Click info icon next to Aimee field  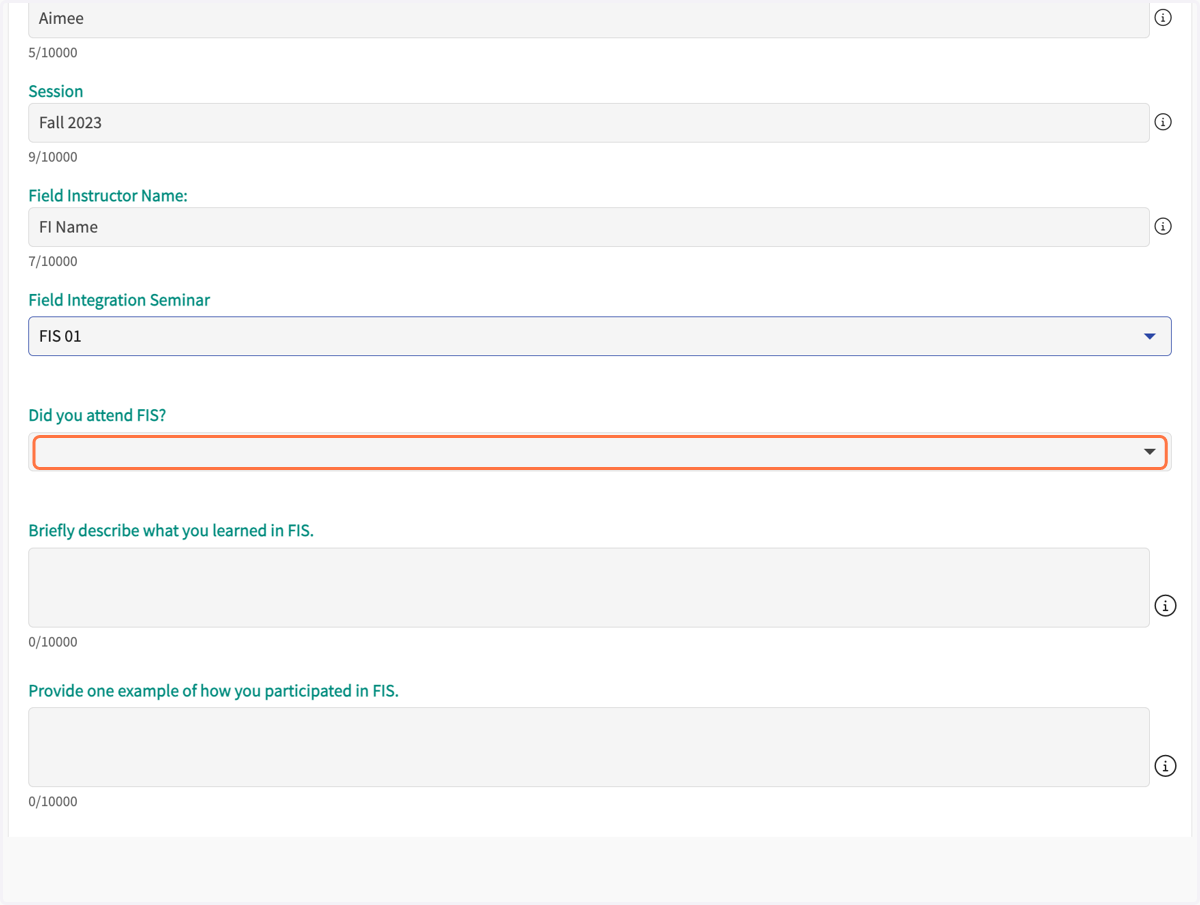click(1163, 18)
